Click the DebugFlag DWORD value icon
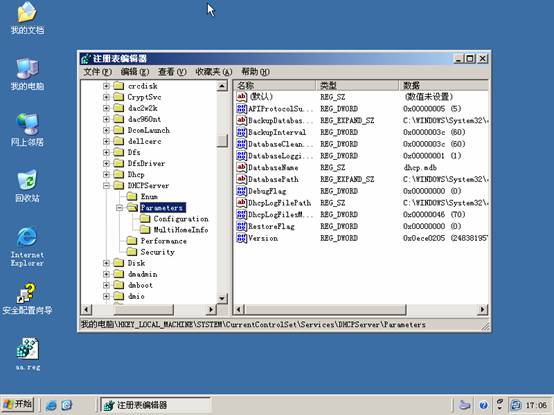 [x=241, y=191]
